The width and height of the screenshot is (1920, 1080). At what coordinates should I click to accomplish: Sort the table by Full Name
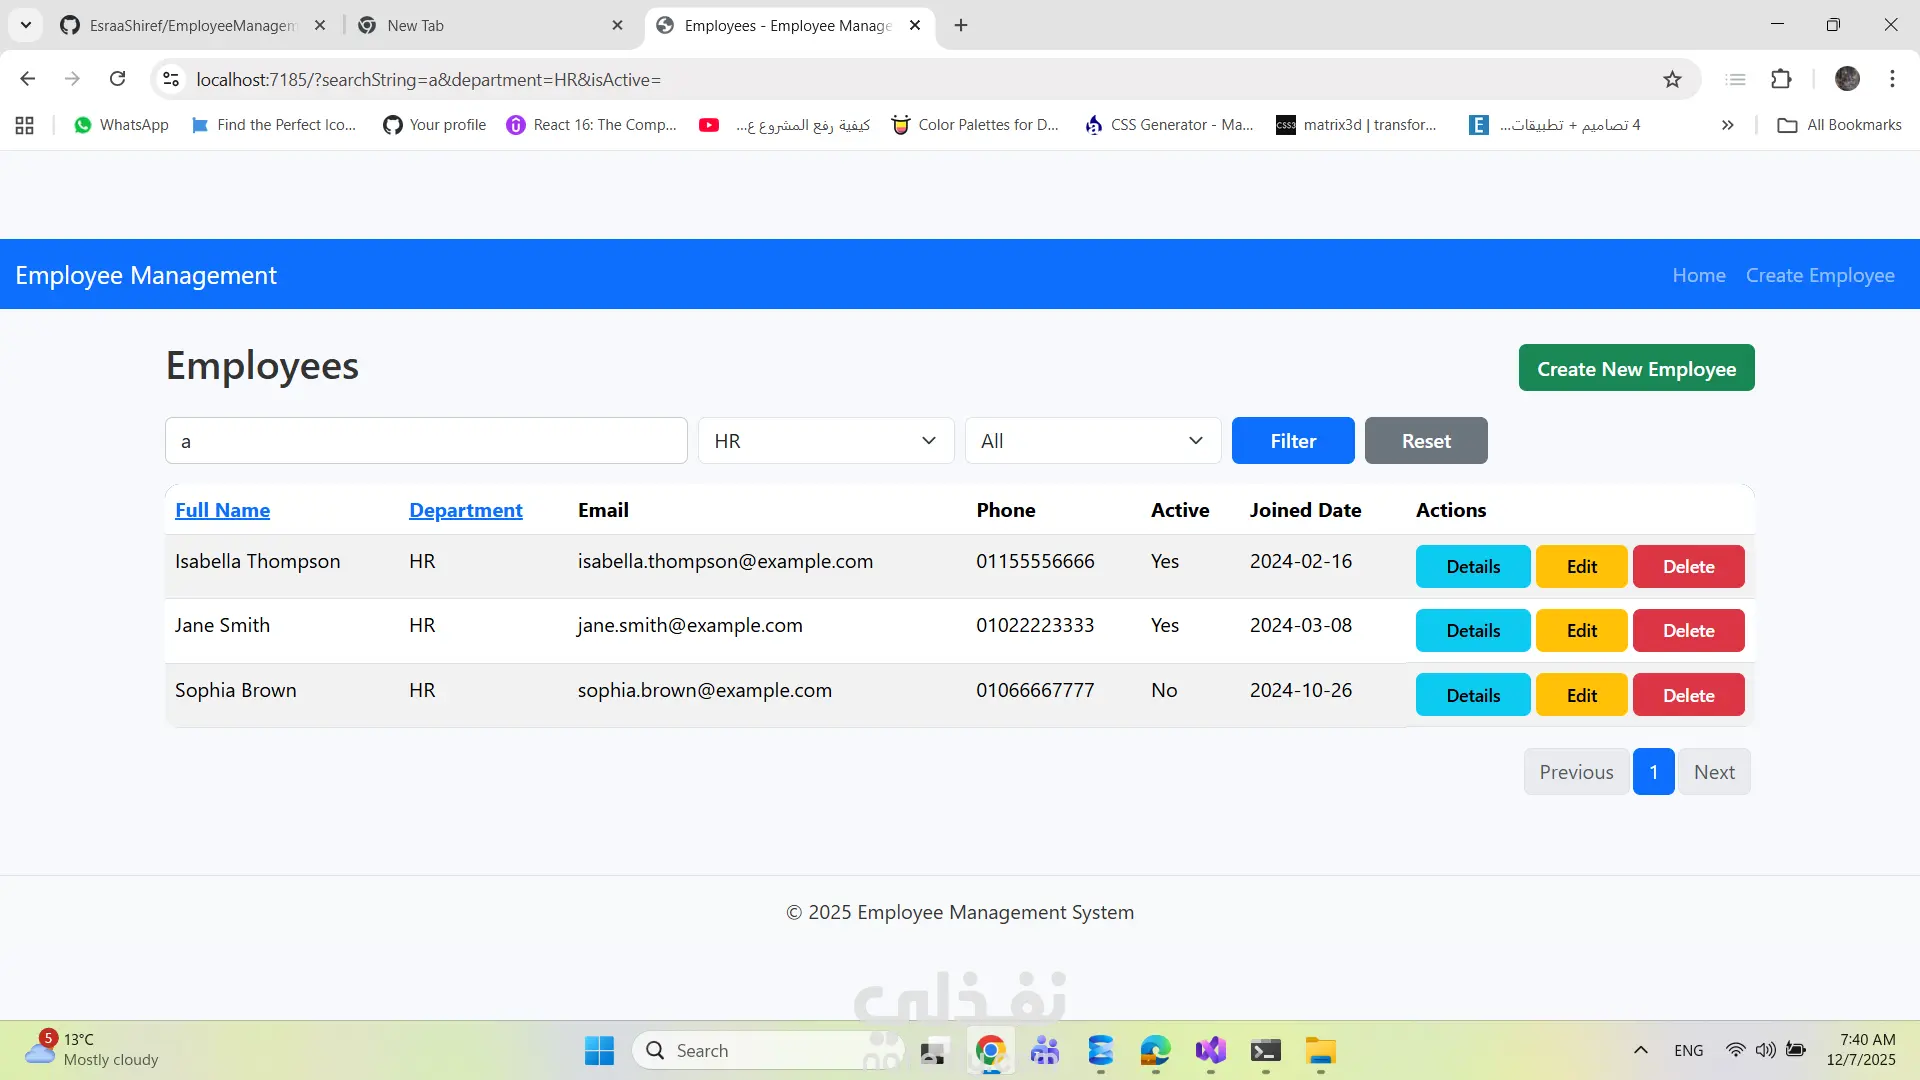pyautogui.click(x=222, y=510)
